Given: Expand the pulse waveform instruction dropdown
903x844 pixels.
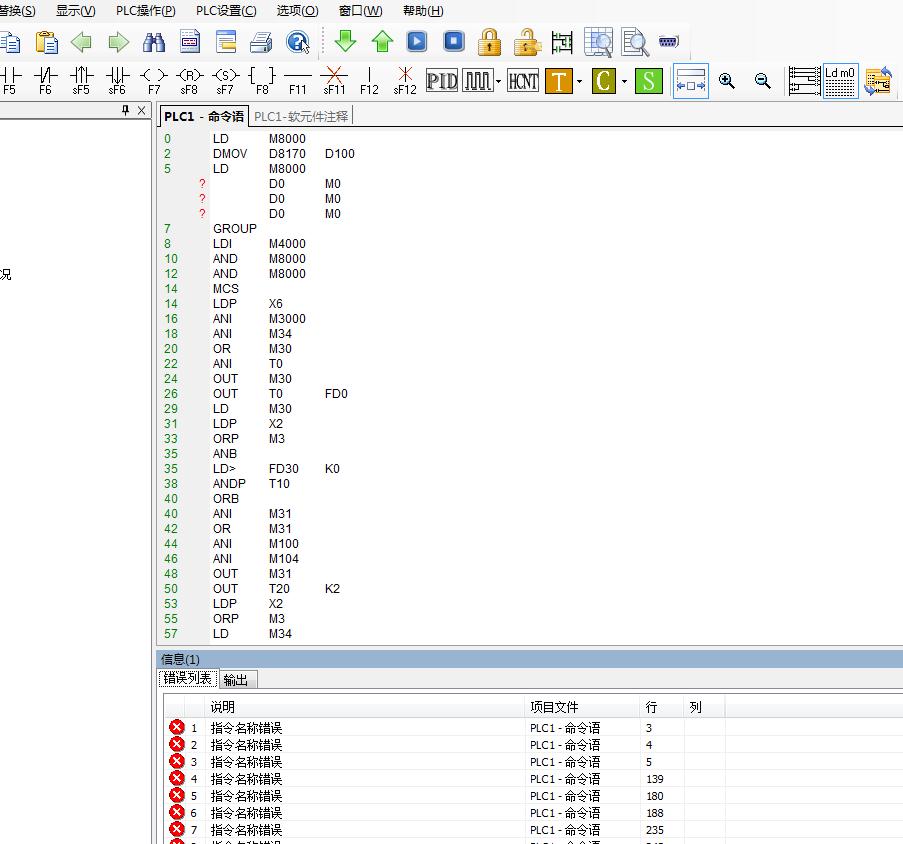Looking at the screenshot, I should pyautogui.click(x=498, y=81).
